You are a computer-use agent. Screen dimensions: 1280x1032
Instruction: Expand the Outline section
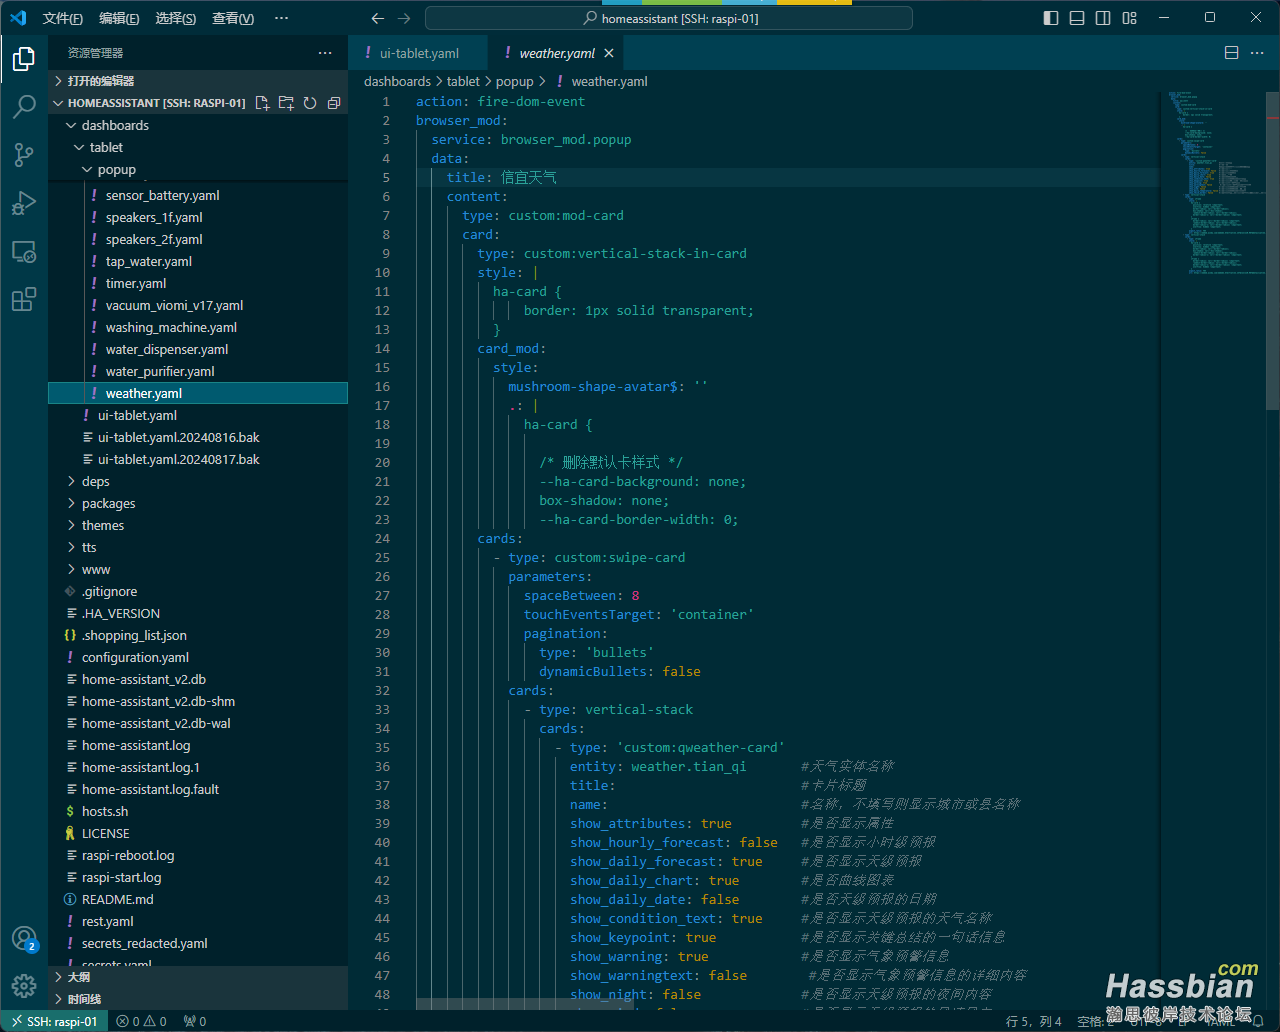(198, 977)
